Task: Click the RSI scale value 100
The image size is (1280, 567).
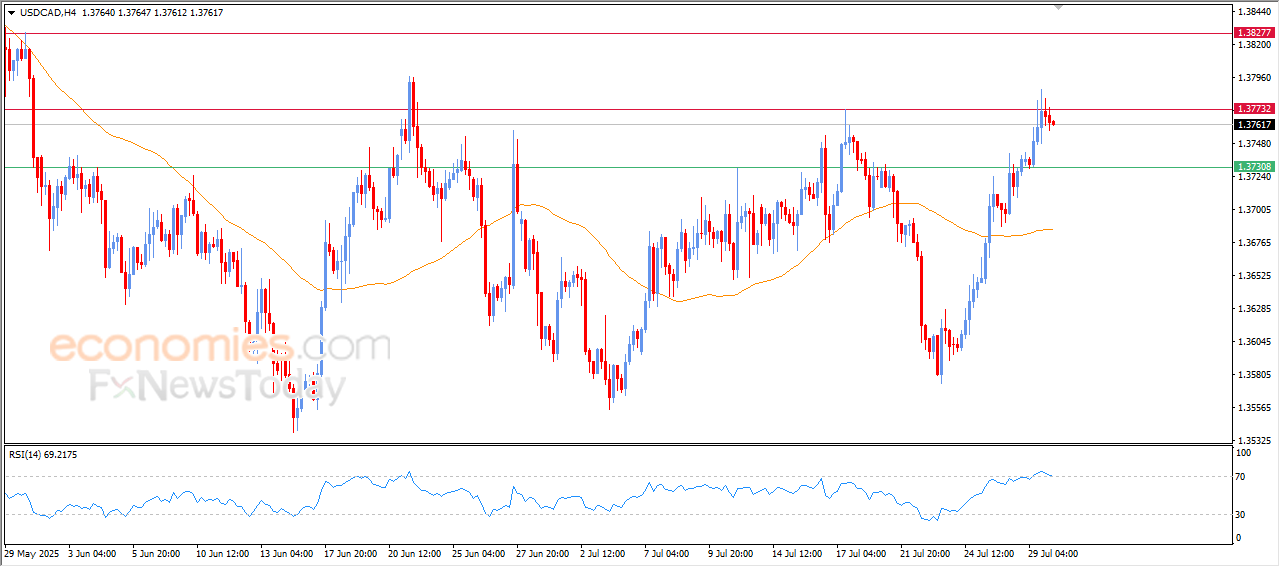Action: pos(1245,453)
